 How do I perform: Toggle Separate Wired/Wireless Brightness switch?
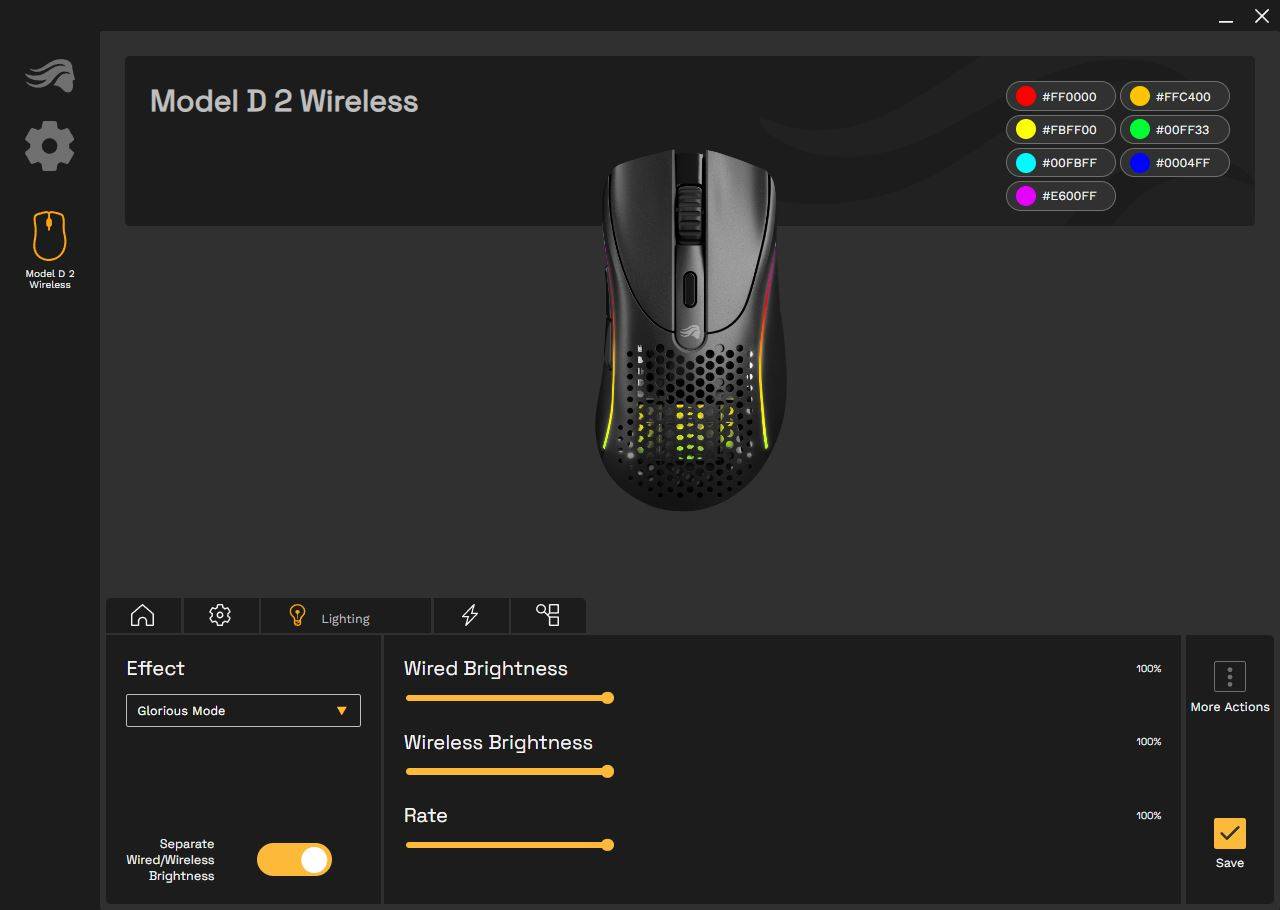point(294,860)
